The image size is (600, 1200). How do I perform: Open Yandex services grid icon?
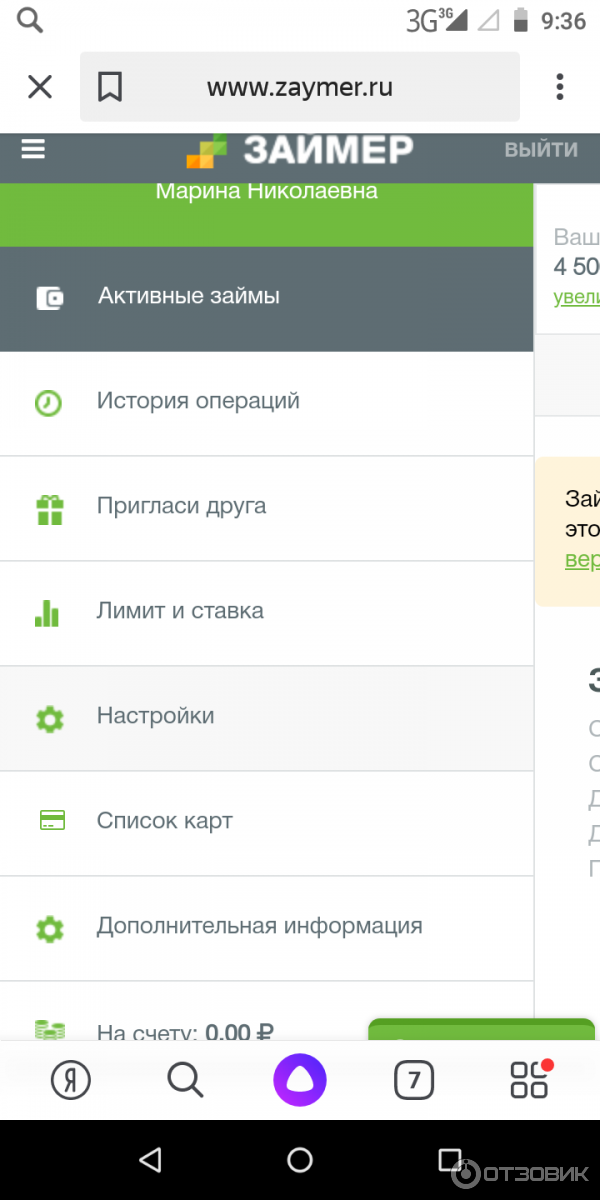click(x=529, y=1080)
